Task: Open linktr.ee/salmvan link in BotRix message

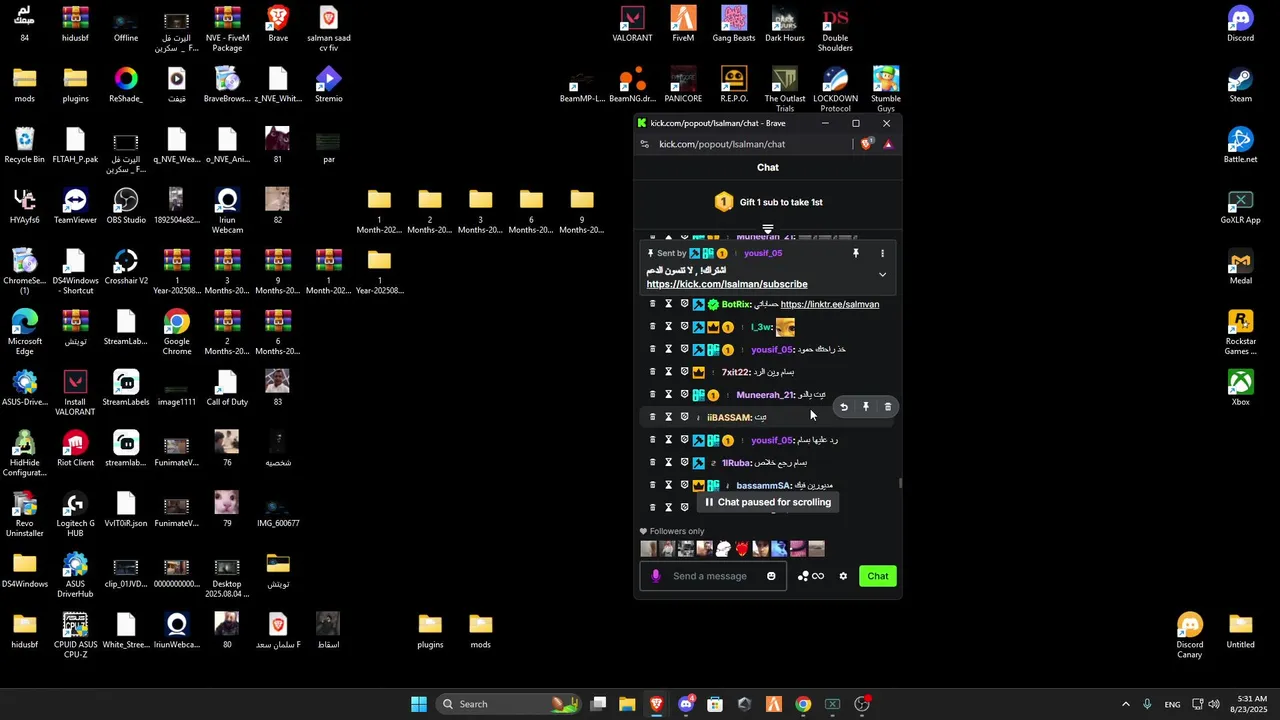Action: tap(830, 304)
